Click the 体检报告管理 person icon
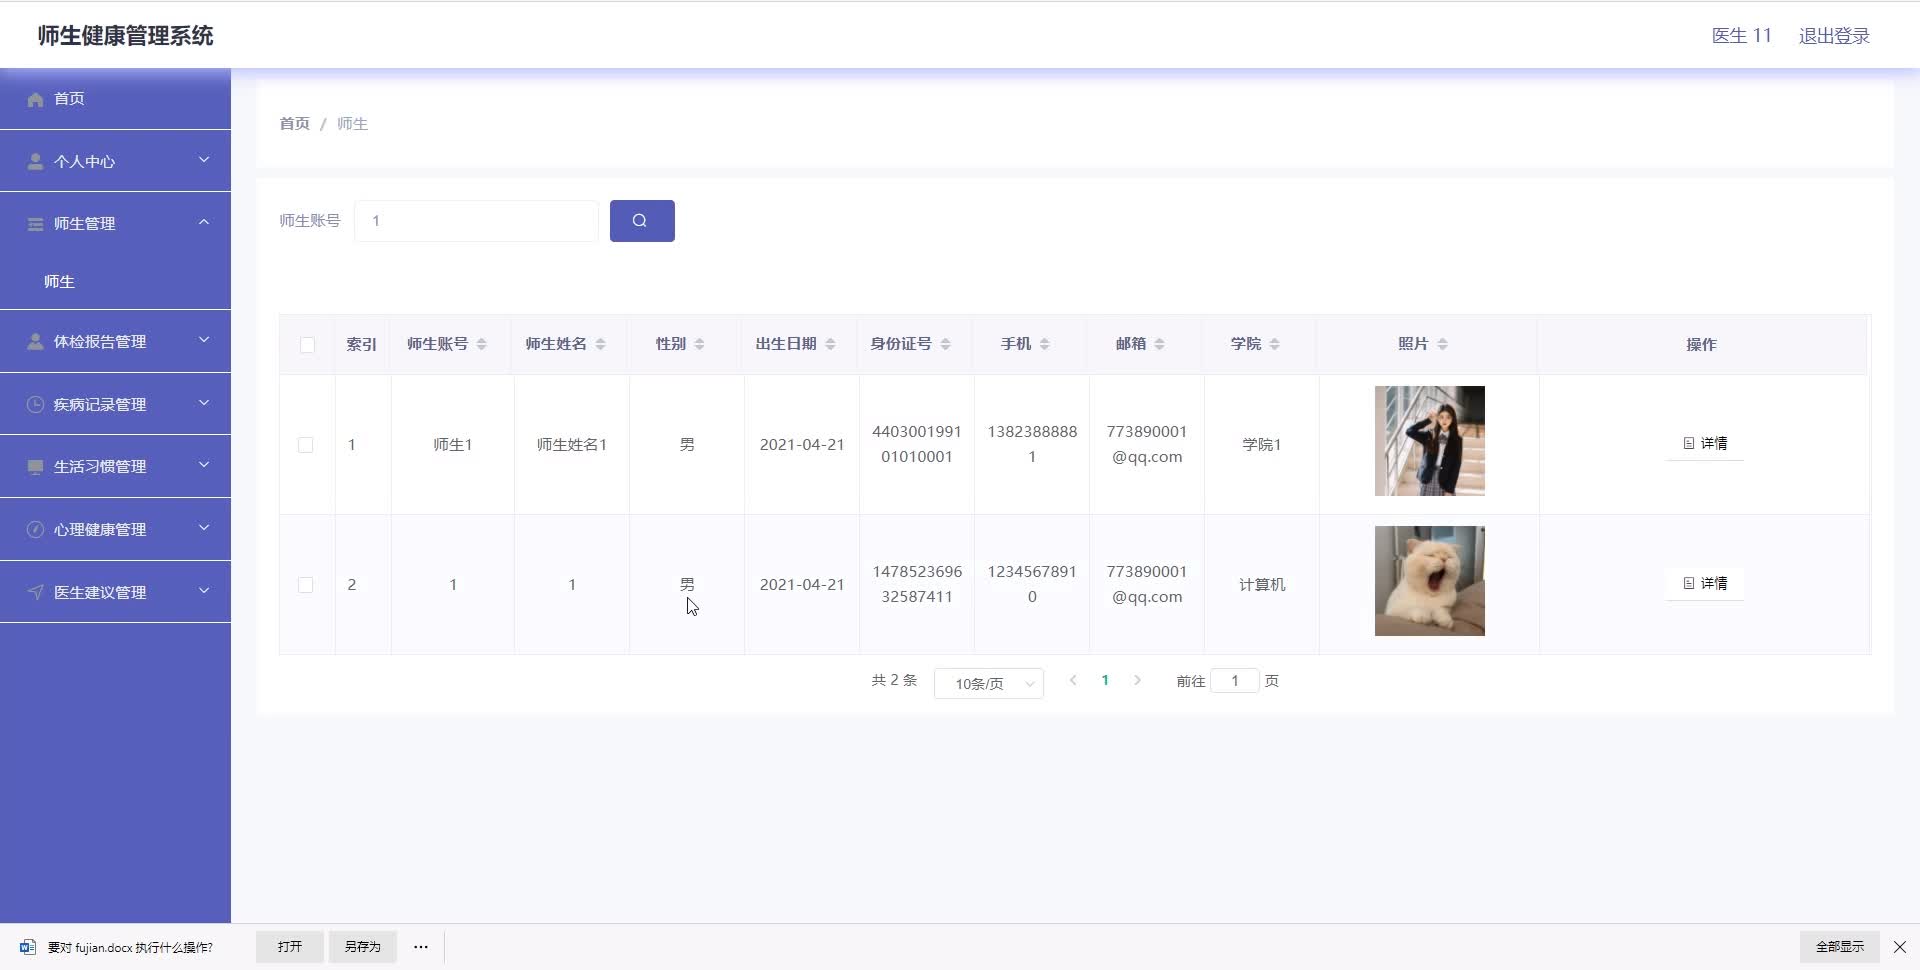The width and height of the screenshot is (1920, 970). 36,342
